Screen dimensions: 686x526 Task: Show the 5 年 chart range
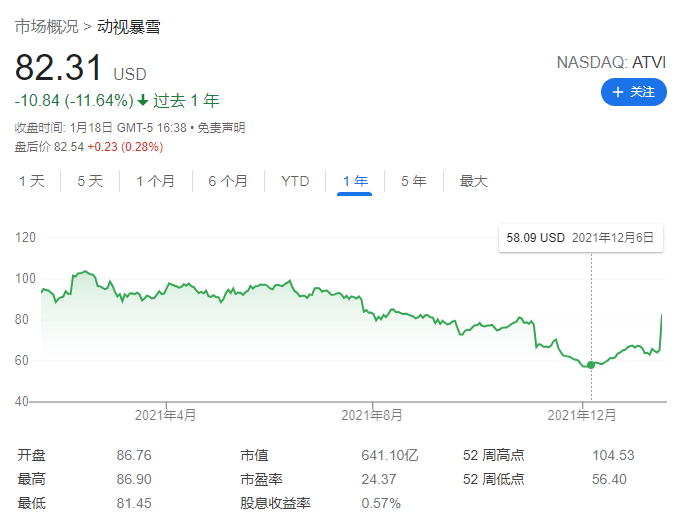[413, 182]
